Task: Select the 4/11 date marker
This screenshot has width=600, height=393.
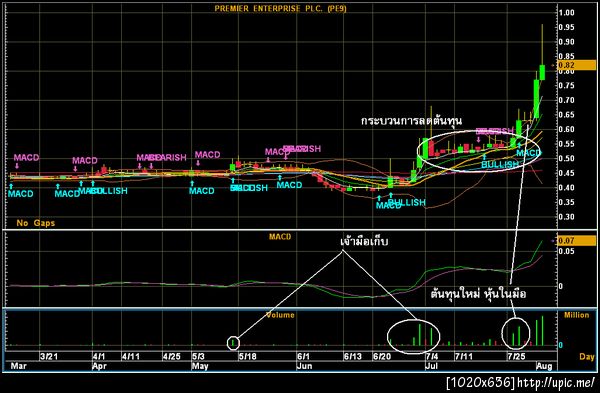Action: tap(131, 357)
